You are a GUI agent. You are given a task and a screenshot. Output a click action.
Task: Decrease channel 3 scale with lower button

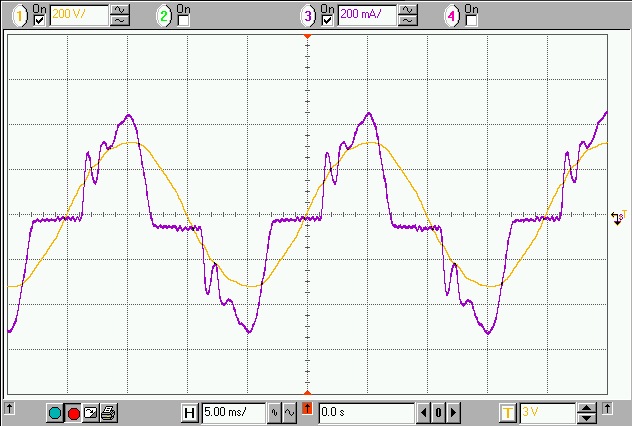[x=408, y=21]
